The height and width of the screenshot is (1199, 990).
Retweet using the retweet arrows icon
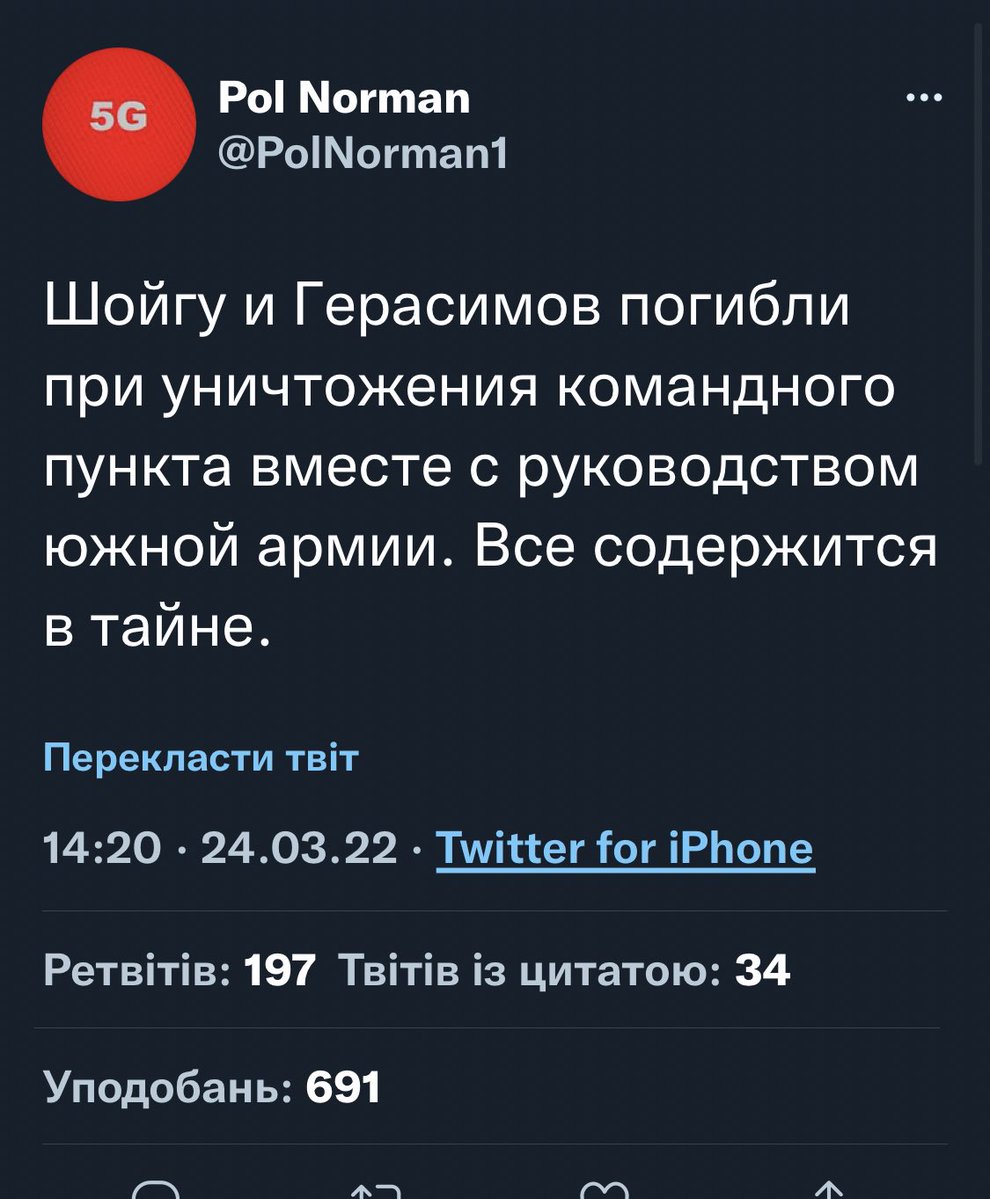pos(377,1190)
